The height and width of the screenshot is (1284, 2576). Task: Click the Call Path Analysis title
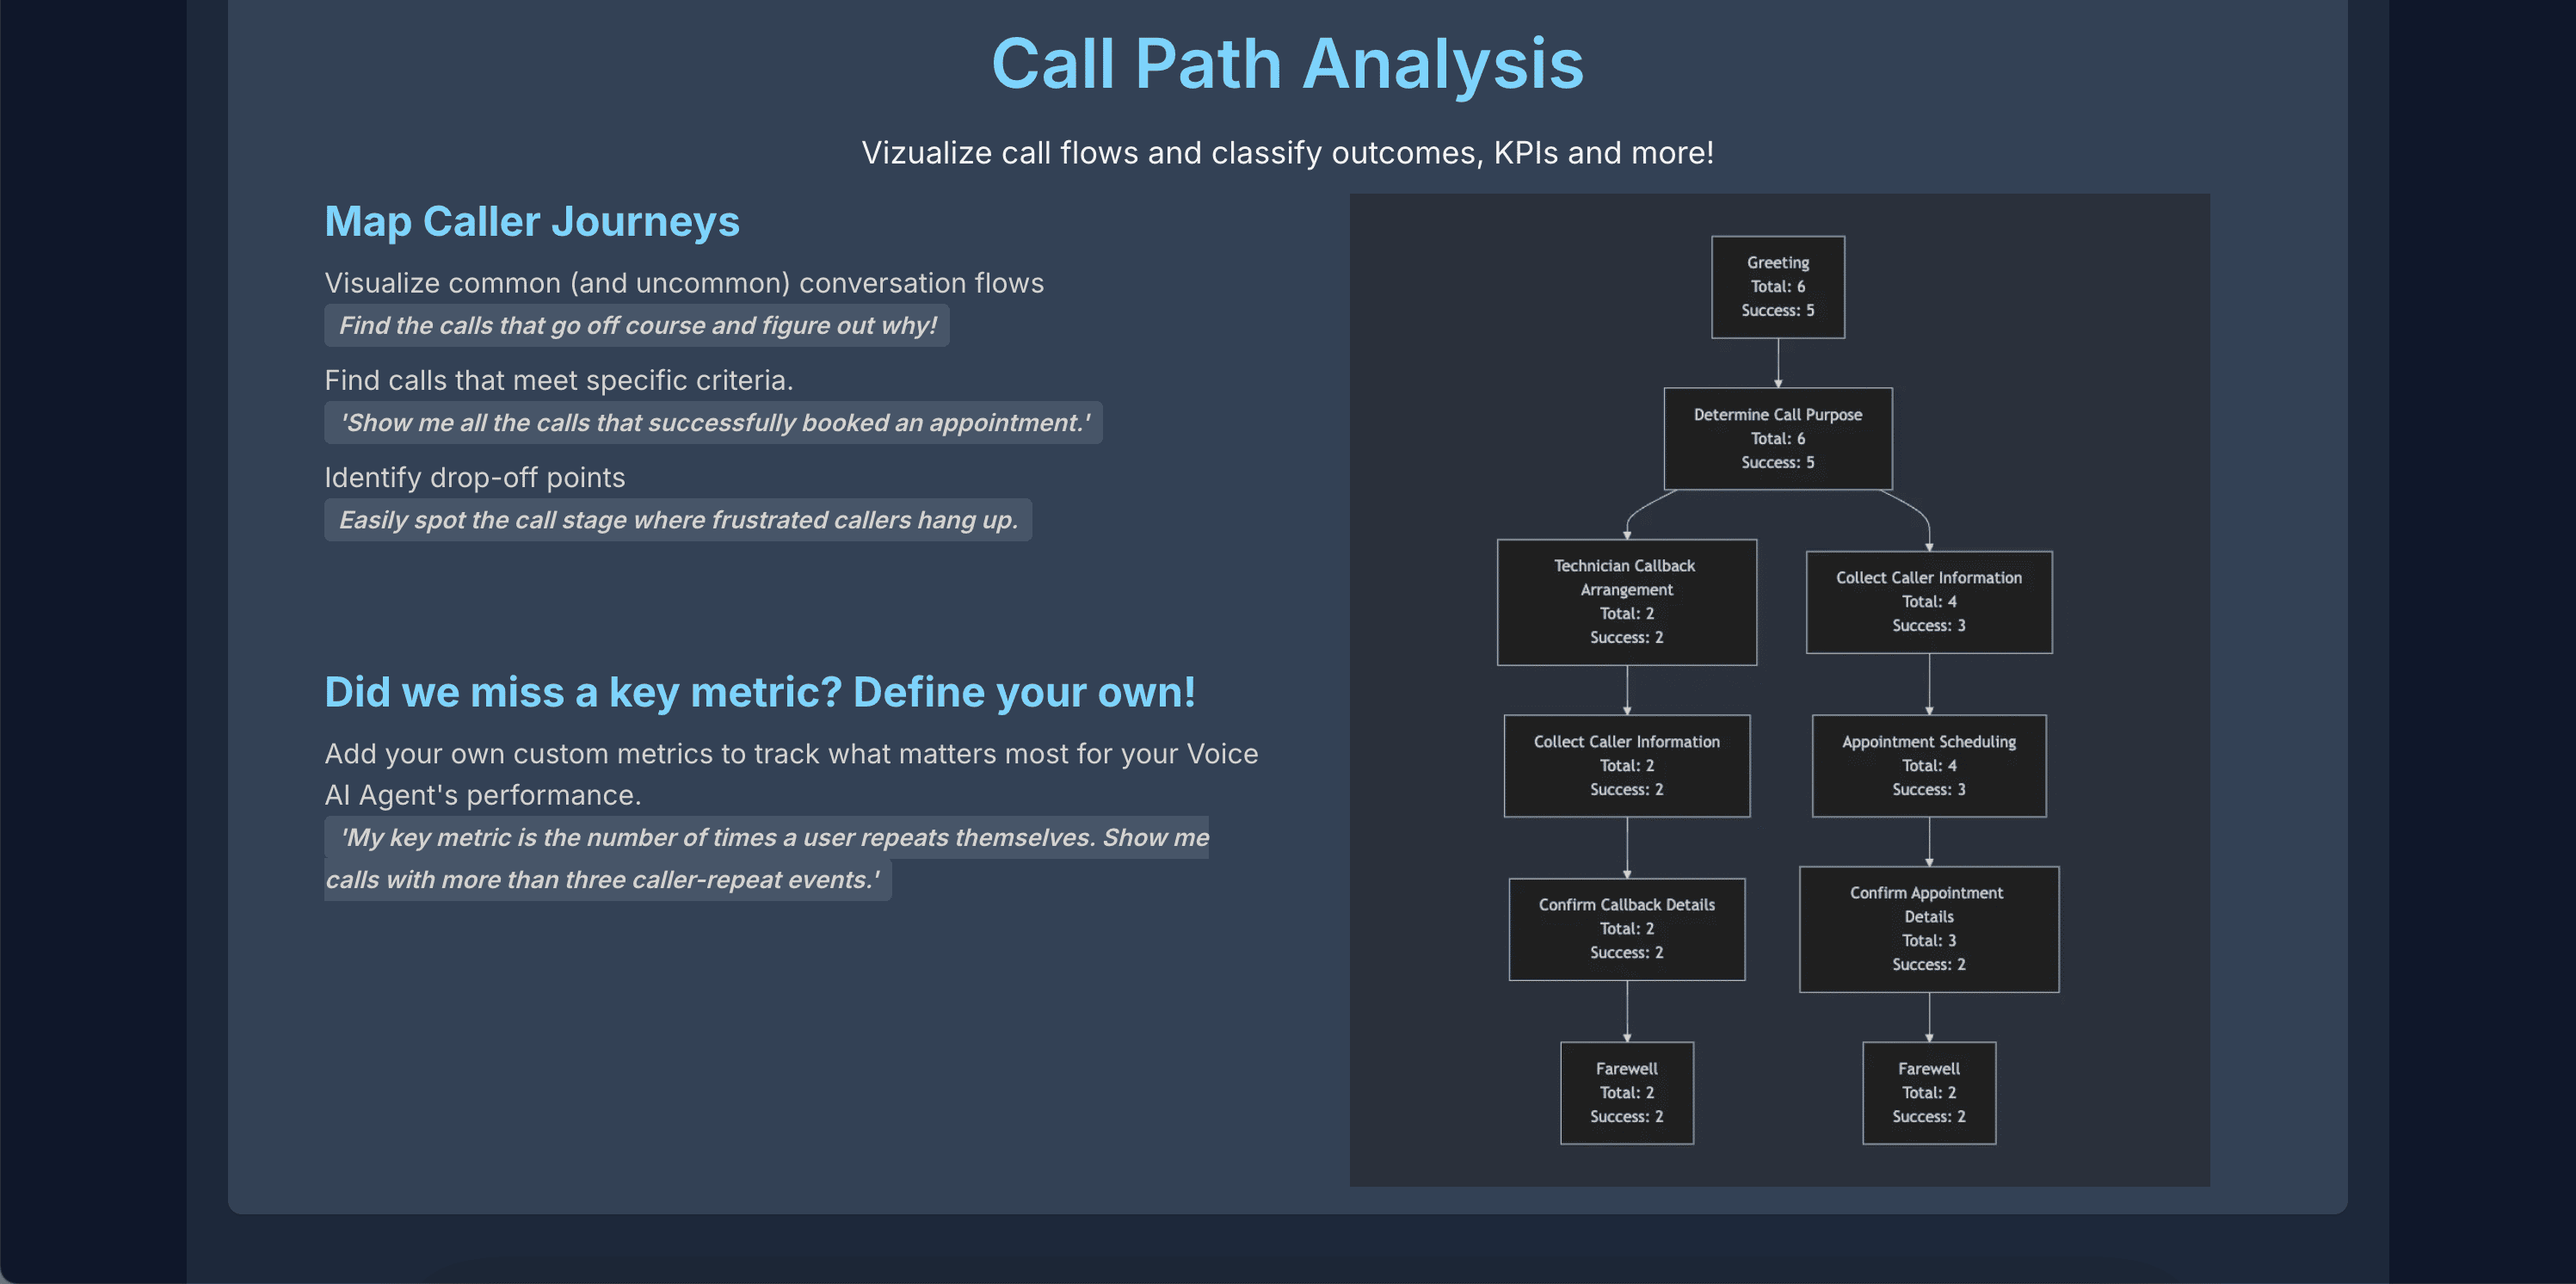point(1287,64)
